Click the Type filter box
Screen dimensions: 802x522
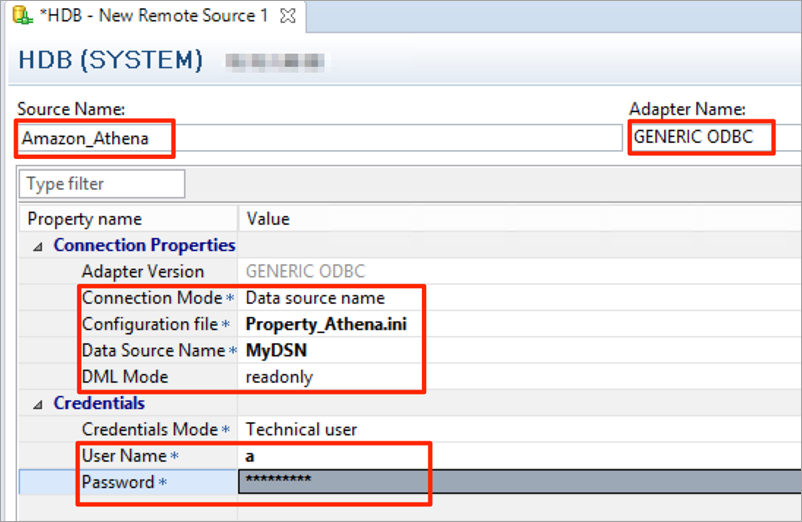[102, 184]
